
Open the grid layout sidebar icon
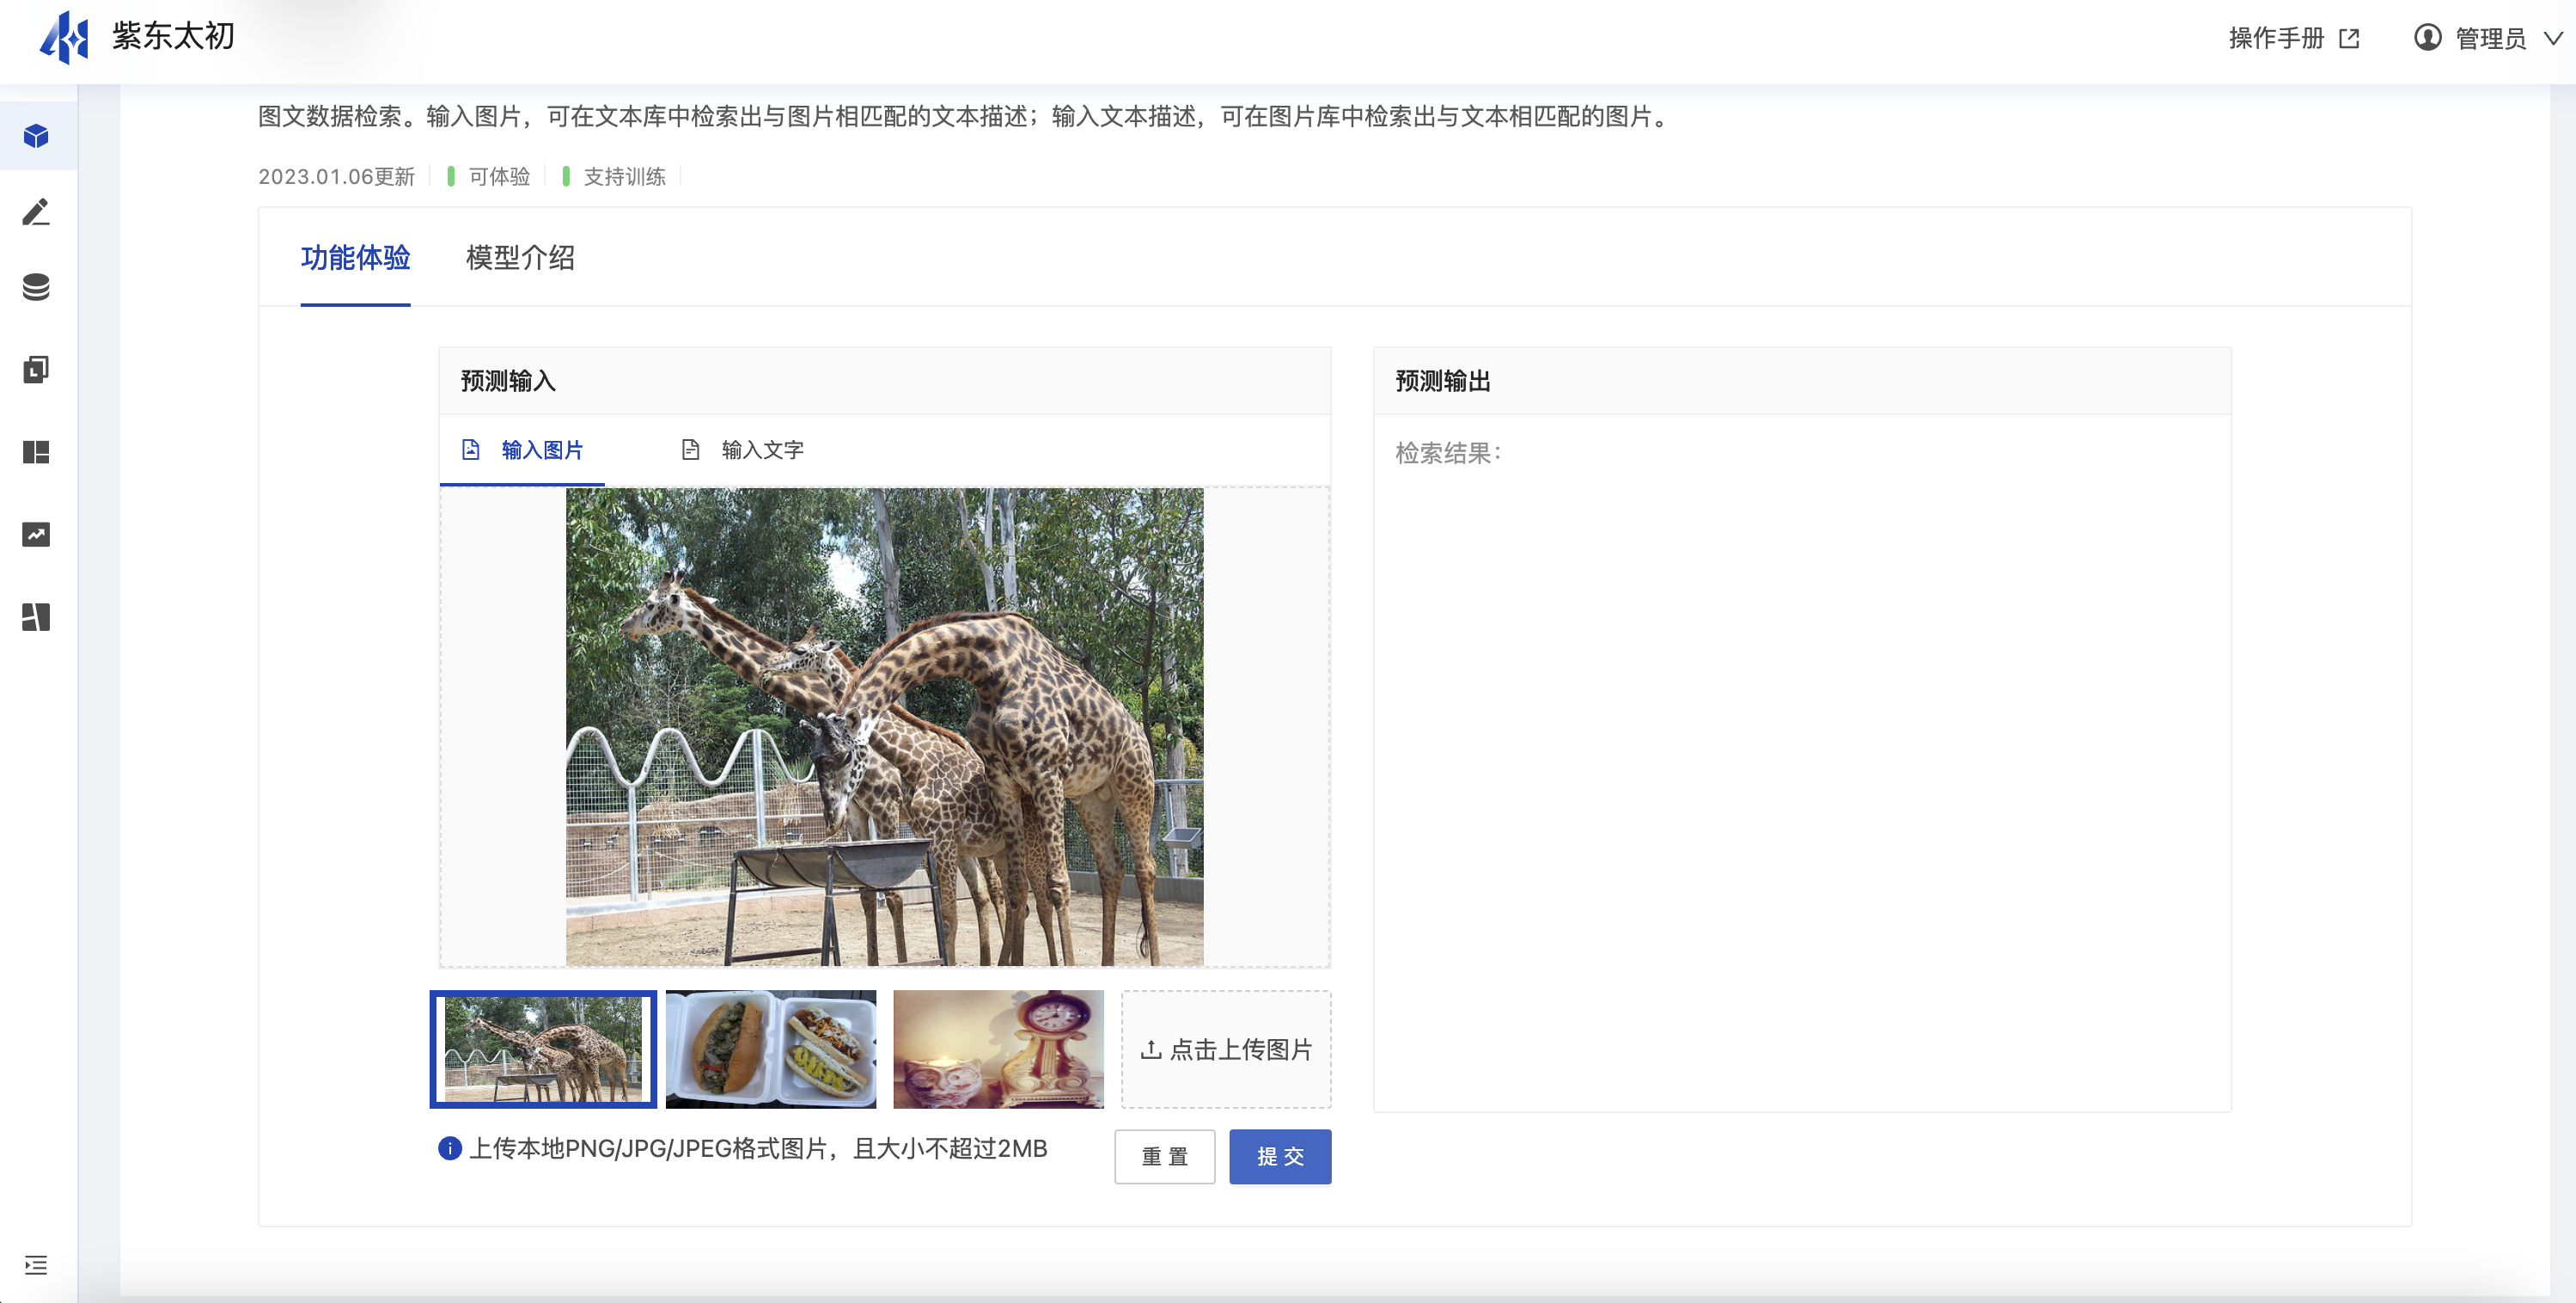pos(36,452)
